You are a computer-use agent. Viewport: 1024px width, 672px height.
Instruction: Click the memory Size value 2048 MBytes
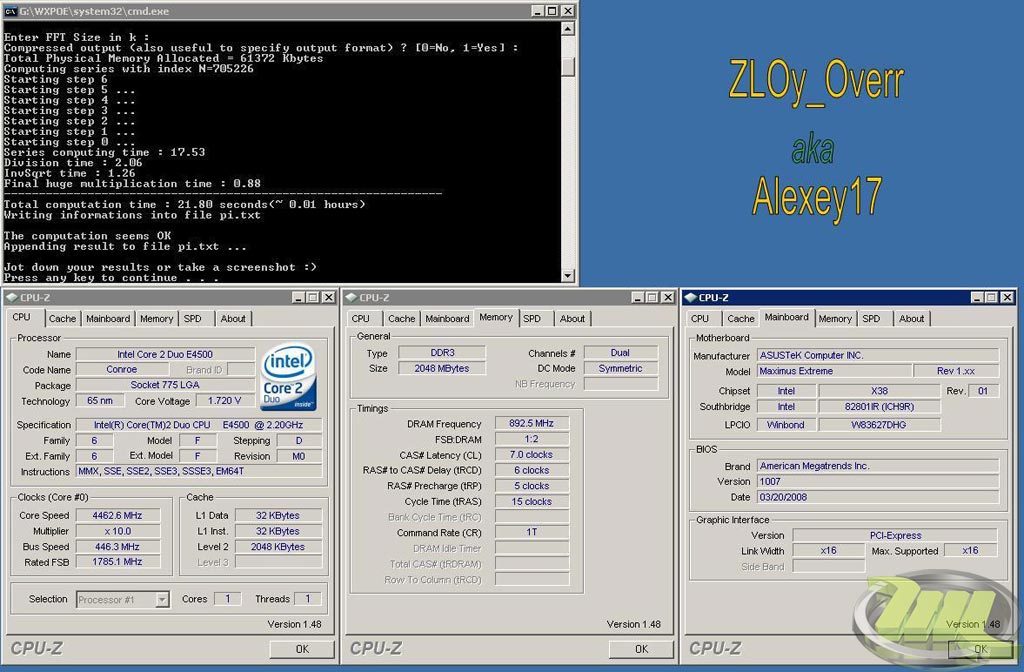442,368
